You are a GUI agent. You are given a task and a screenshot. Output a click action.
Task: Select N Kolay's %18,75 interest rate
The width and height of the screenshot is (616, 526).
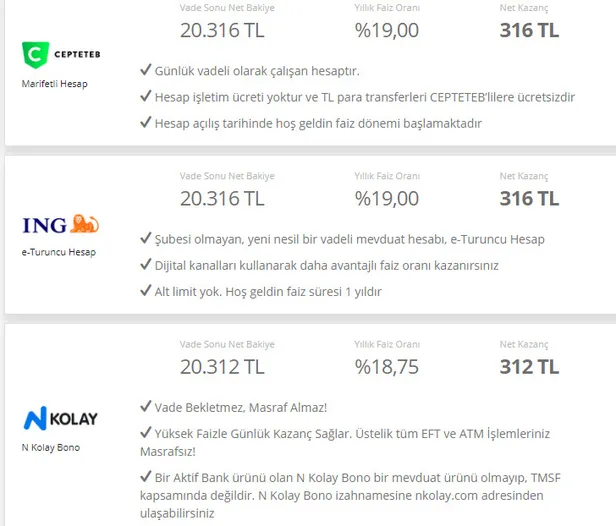tap(386, 367)
